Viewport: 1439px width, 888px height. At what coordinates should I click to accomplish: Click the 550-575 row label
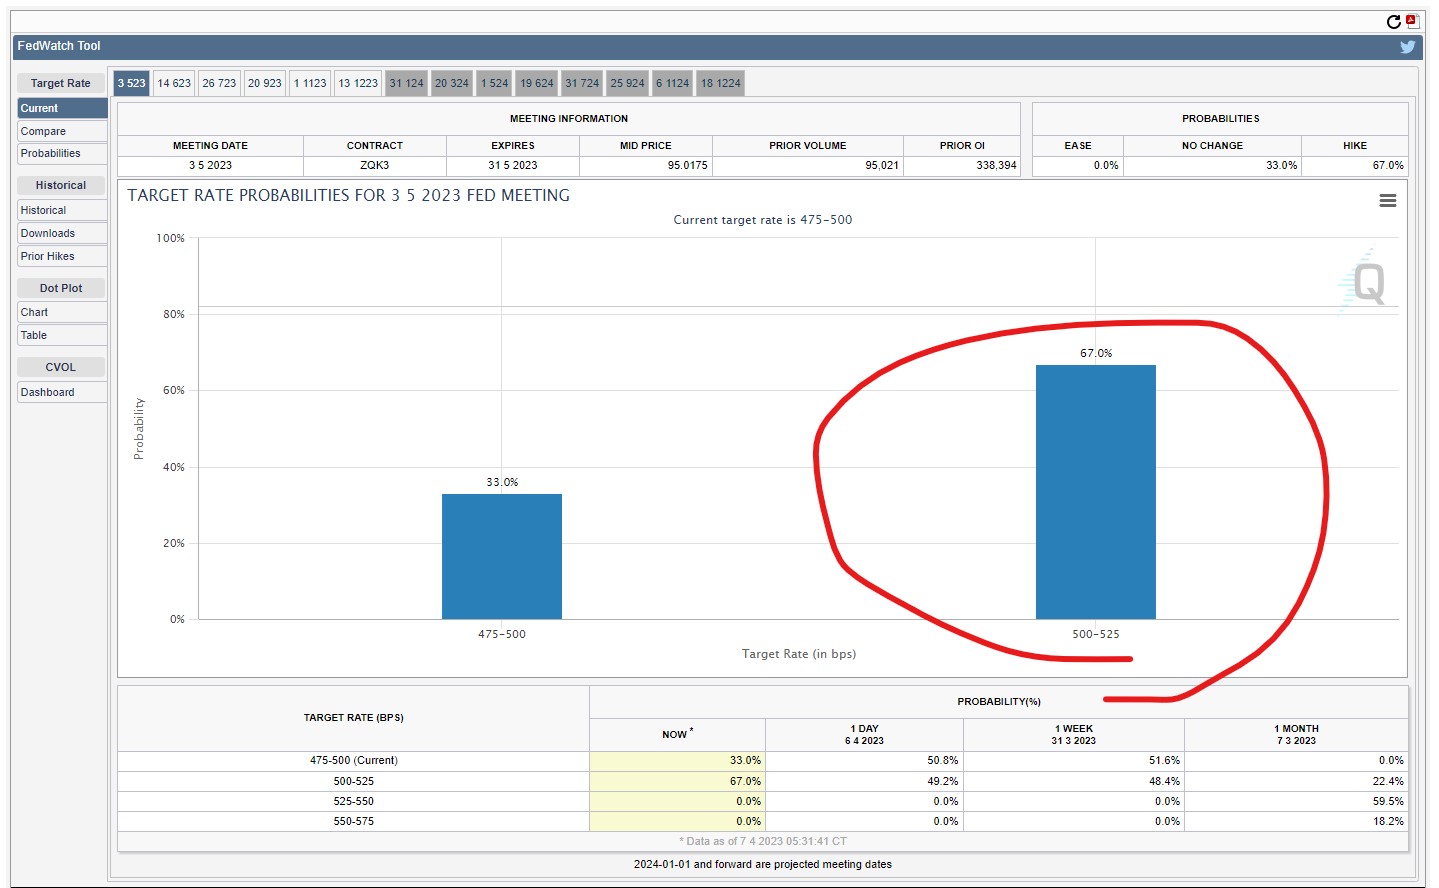pyautogui.click(x=354, y=822)
